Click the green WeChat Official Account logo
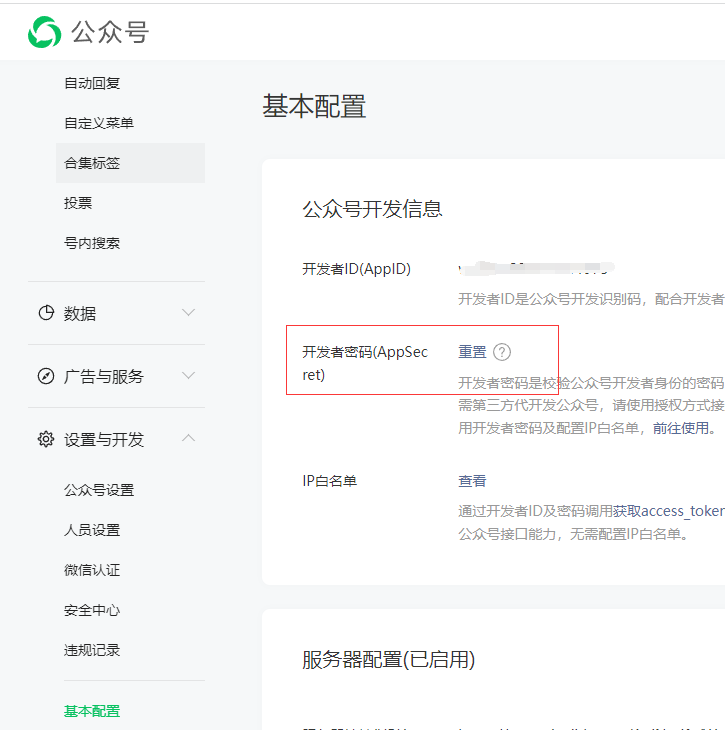The image size is (725, 730). (x=45, y=32)
